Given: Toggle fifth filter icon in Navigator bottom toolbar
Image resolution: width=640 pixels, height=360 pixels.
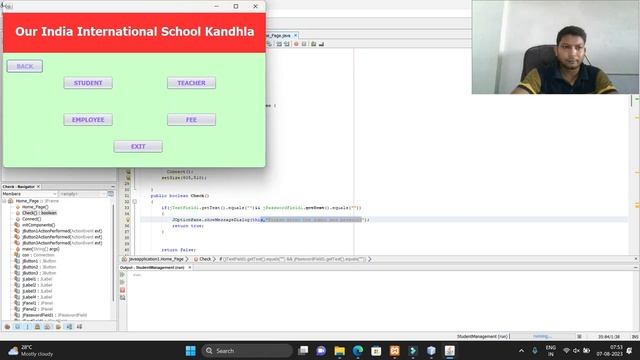Looking at the screenshot, I should pyautogui.click(x=48, y=327).
